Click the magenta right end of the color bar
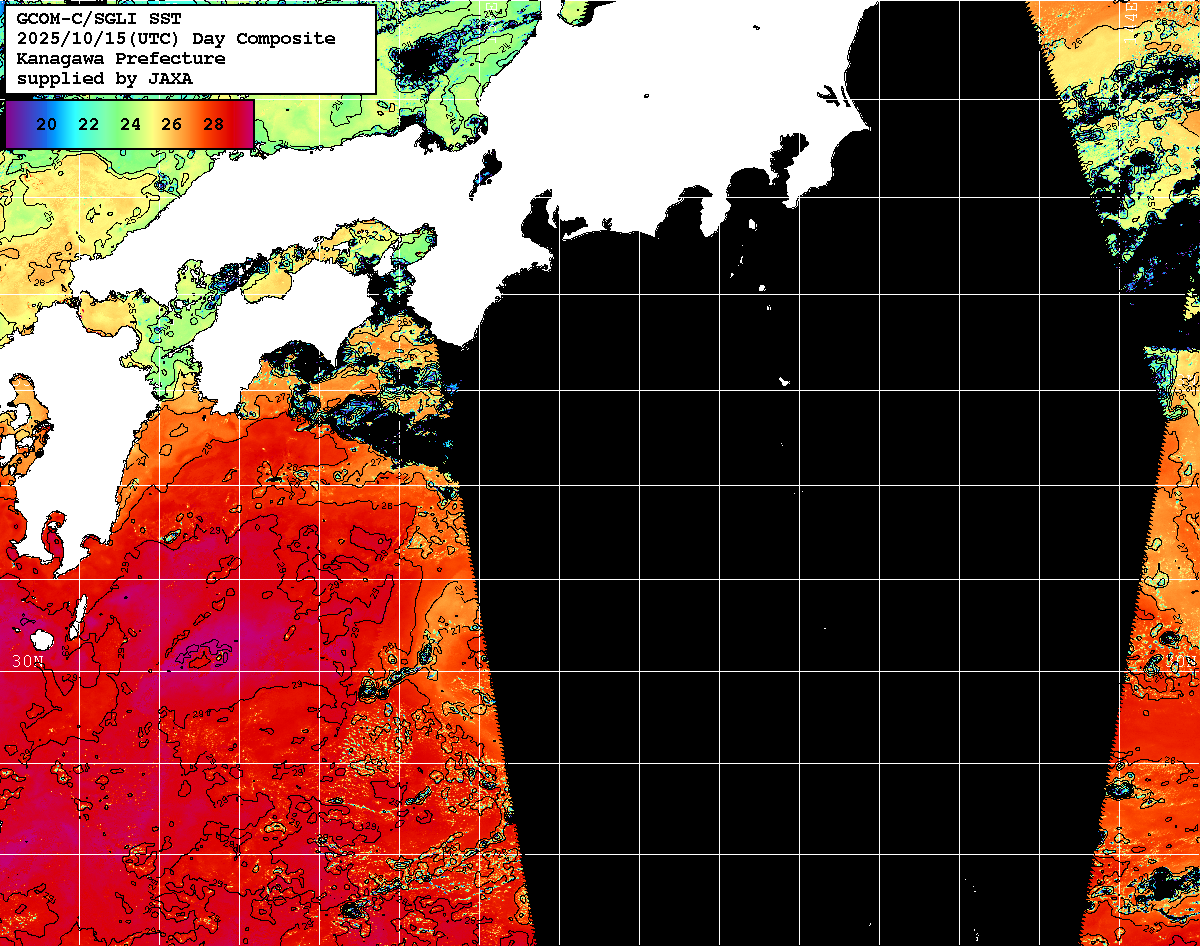 [x=245, y=125]
